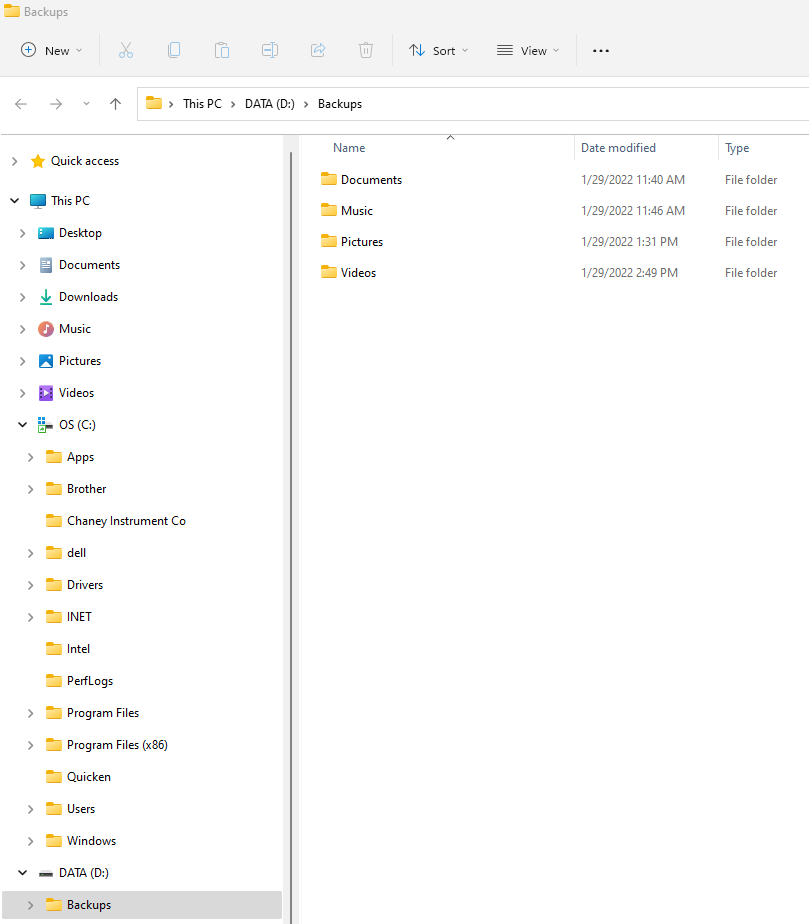Click the Desktop icon in sidebar
This screenshot has height=924, width=809.
tap(46, 233)
